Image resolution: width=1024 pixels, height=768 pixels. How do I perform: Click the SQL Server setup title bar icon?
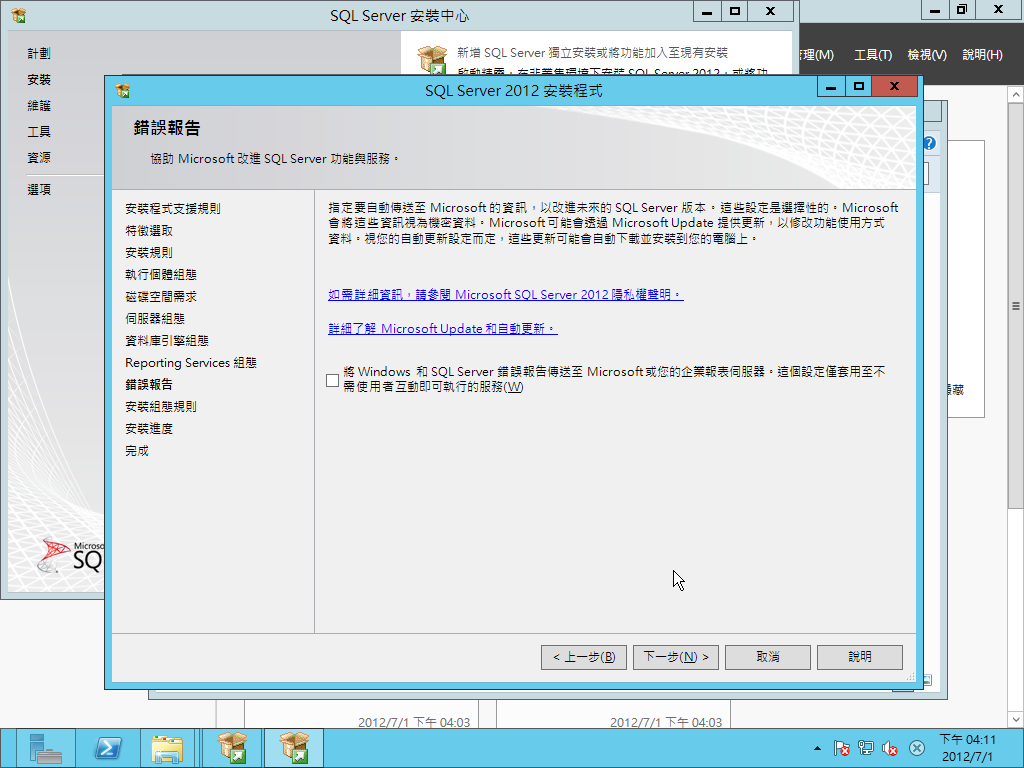pyautogui.click(x=123, y=90)
